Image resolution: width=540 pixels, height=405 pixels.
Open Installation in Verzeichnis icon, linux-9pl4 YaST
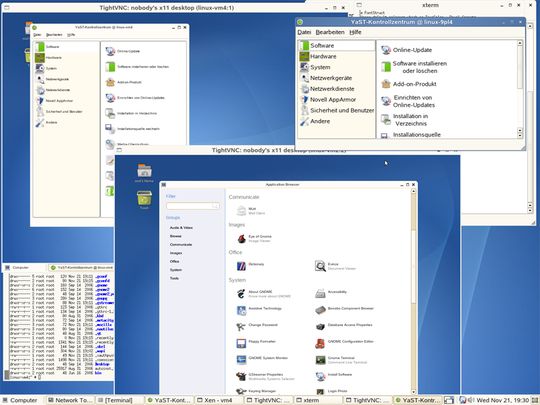click(x=386, y=120)
